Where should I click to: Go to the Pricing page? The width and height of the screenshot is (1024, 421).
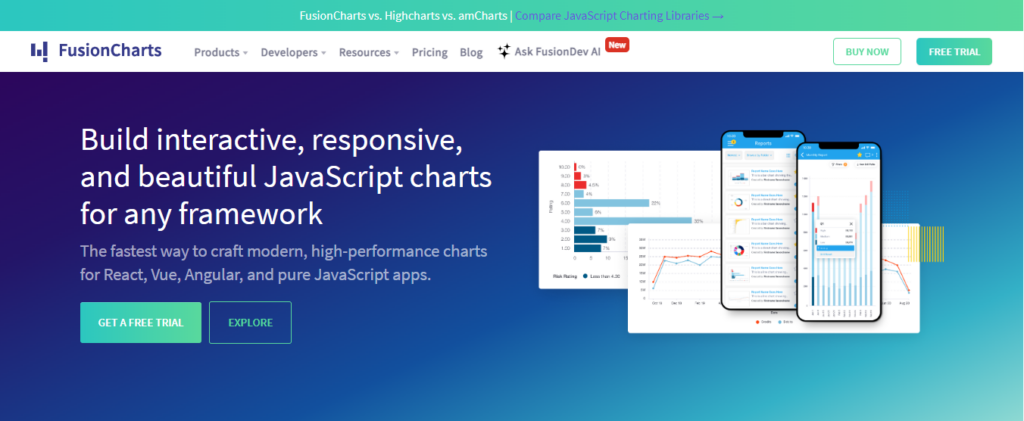point(430,52)
